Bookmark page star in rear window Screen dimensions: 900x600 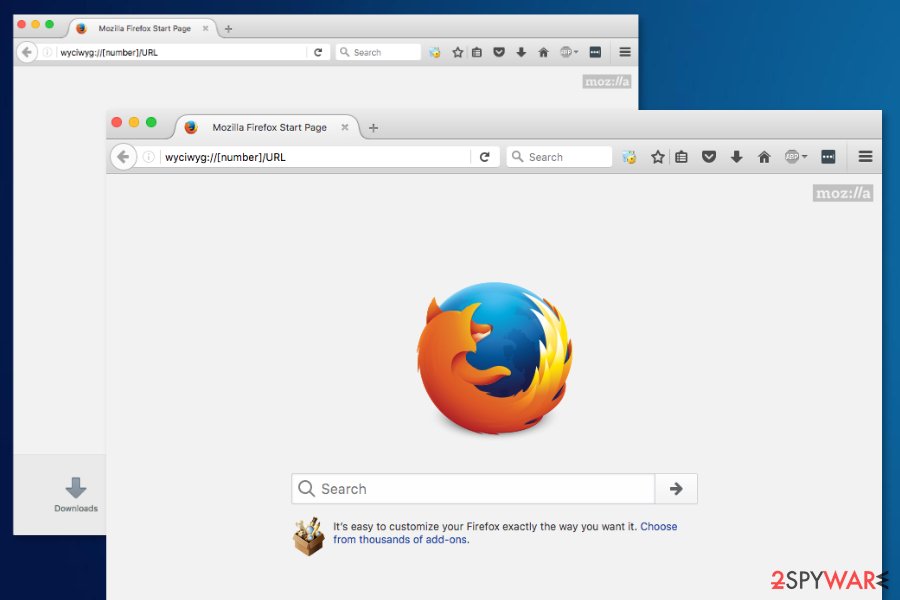pos(457,52)
